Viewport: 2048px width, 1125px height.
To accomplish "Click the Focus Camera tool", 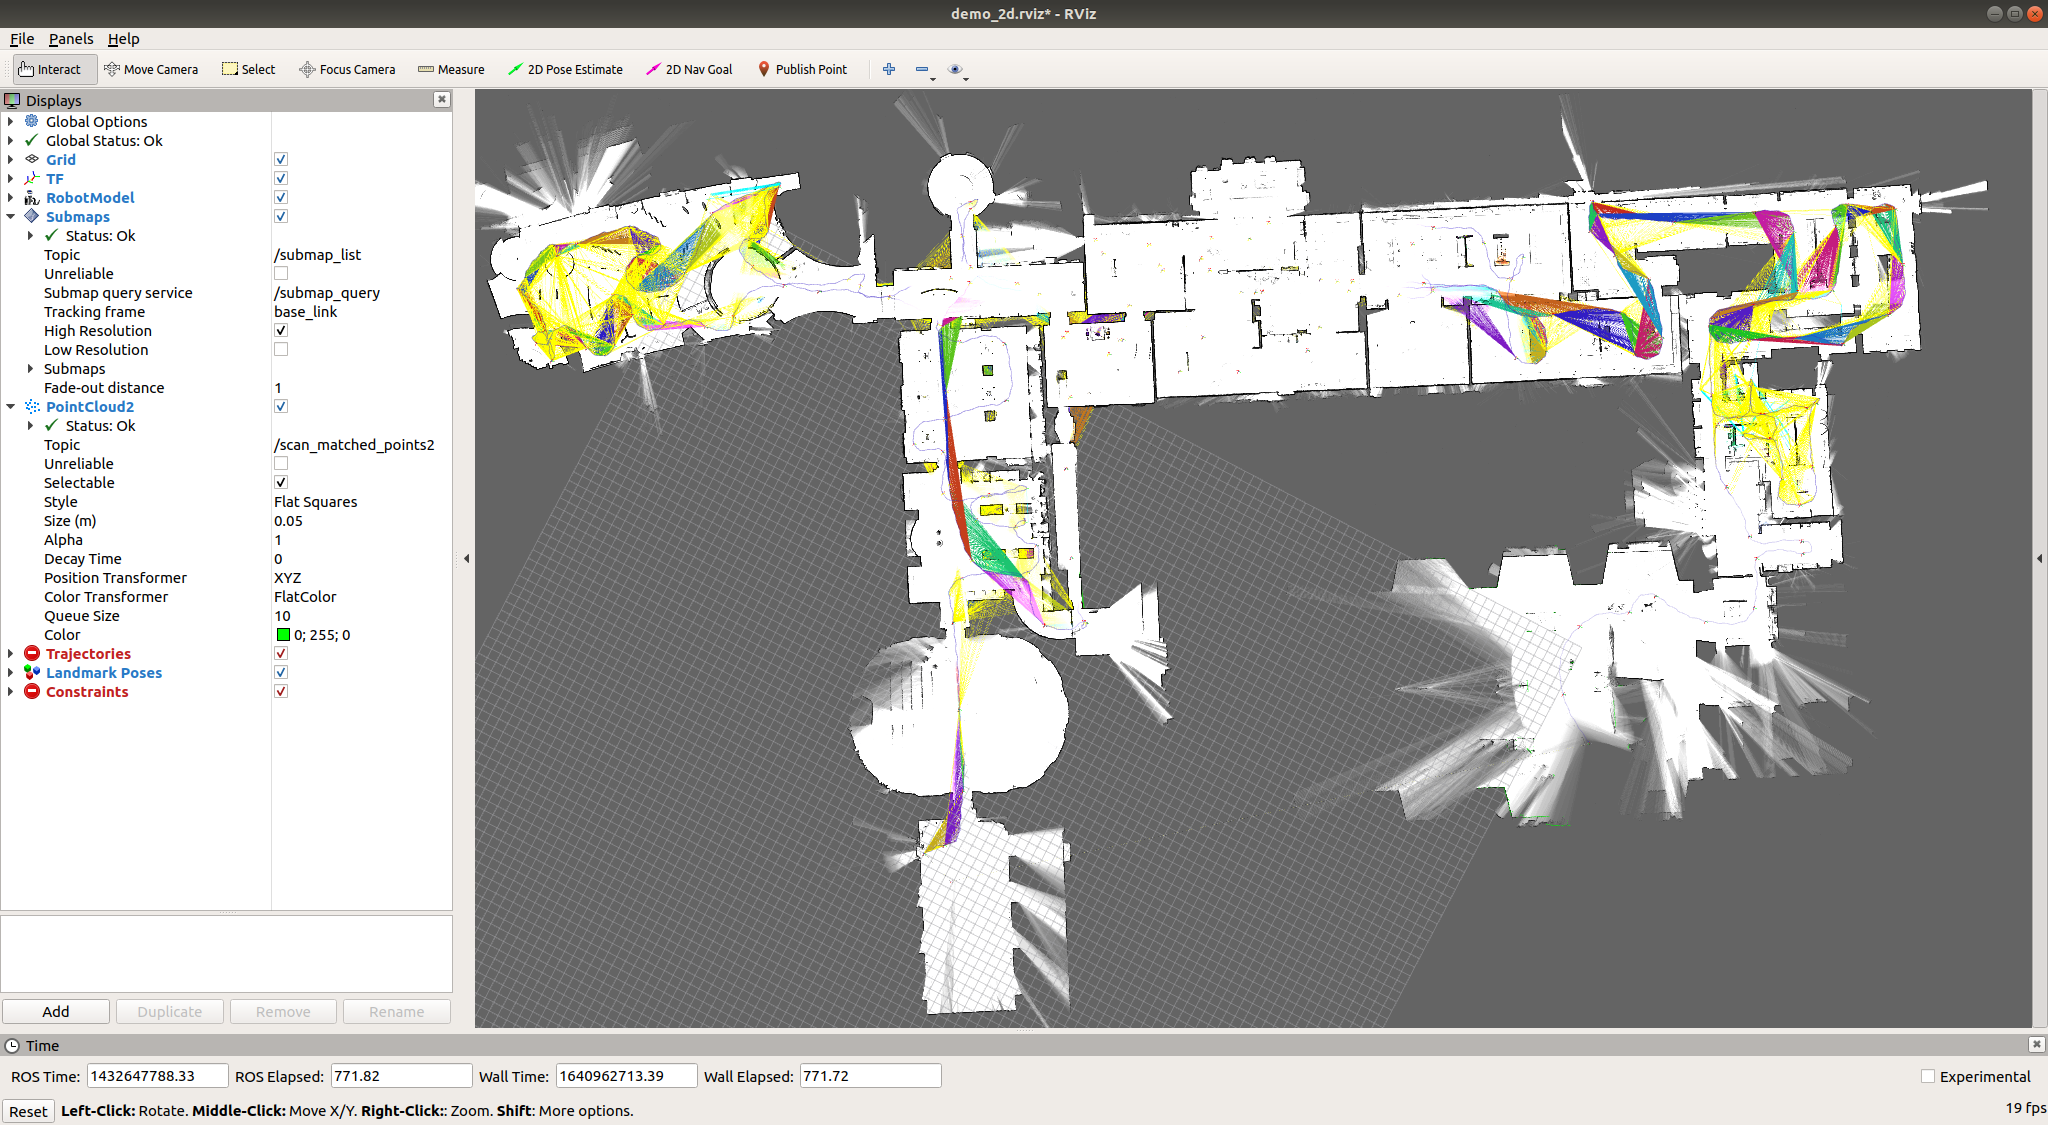I will click(x=347, y=69).
